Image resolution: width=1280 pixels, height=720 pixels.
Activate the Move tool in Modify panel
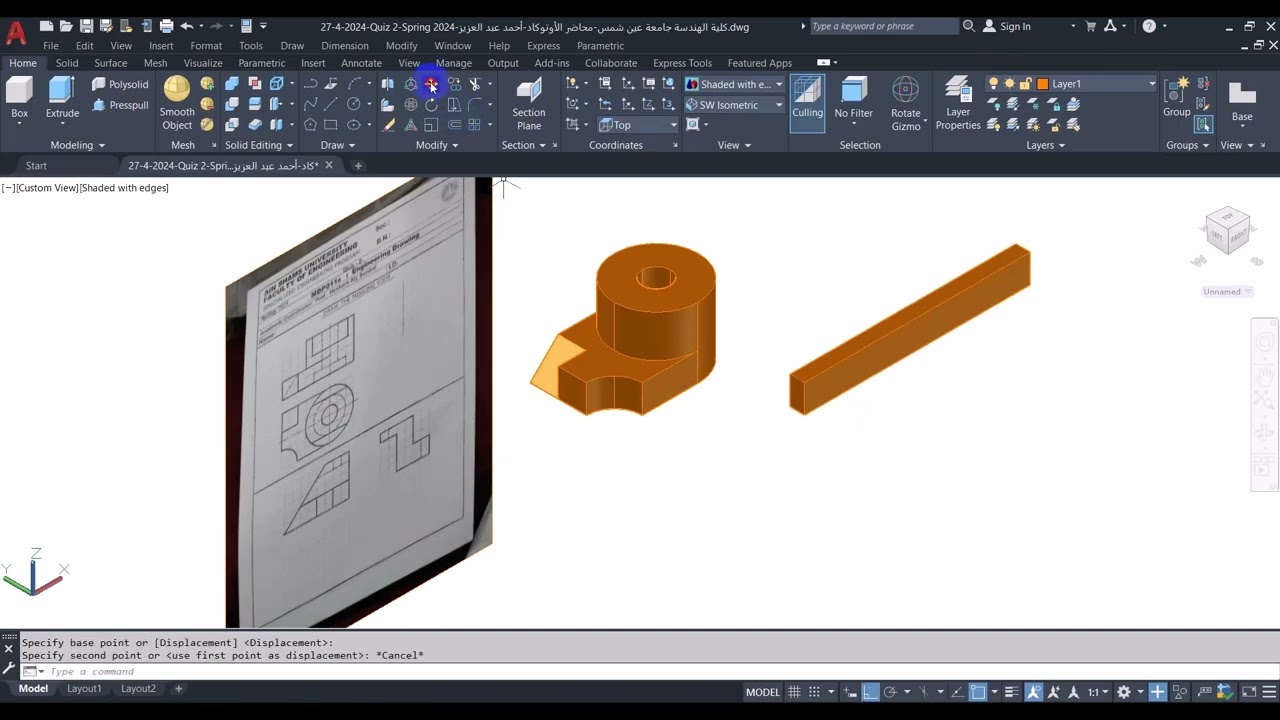click(431, 84)
